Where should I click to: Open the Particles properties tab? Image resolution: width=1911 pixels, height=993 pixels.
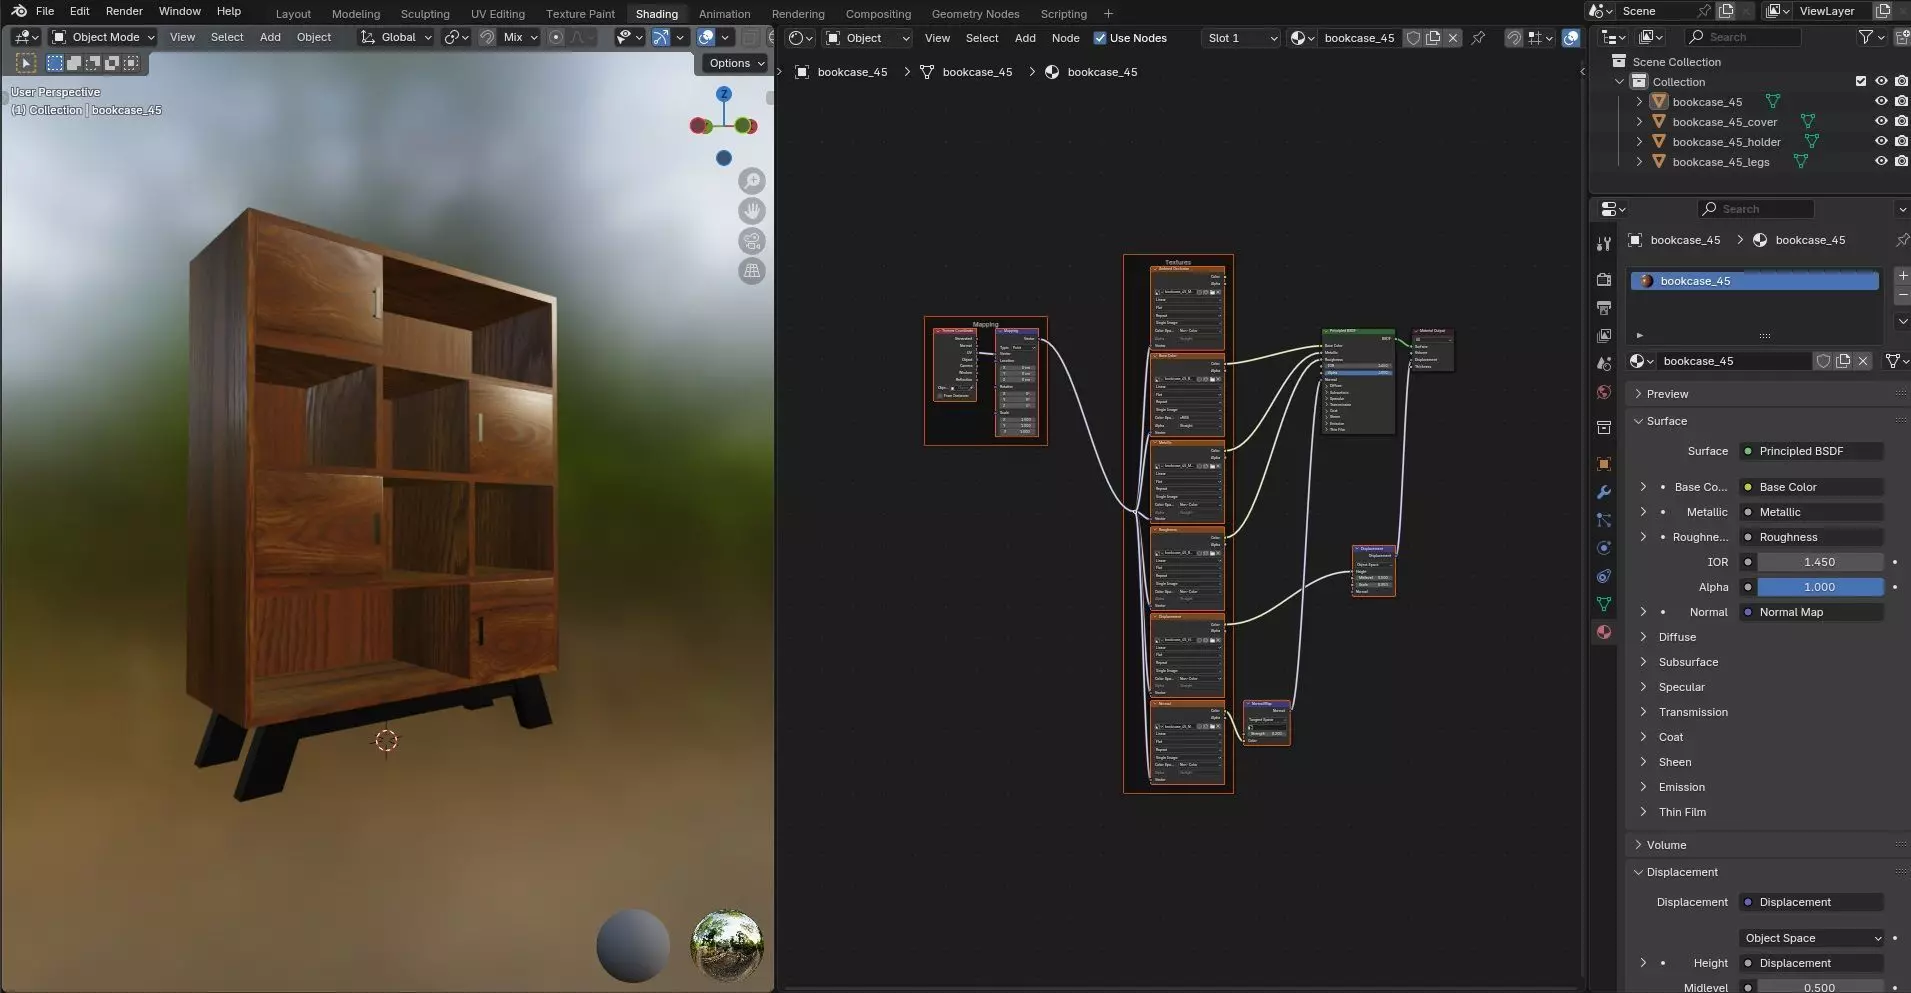(x=1604, y=520)
